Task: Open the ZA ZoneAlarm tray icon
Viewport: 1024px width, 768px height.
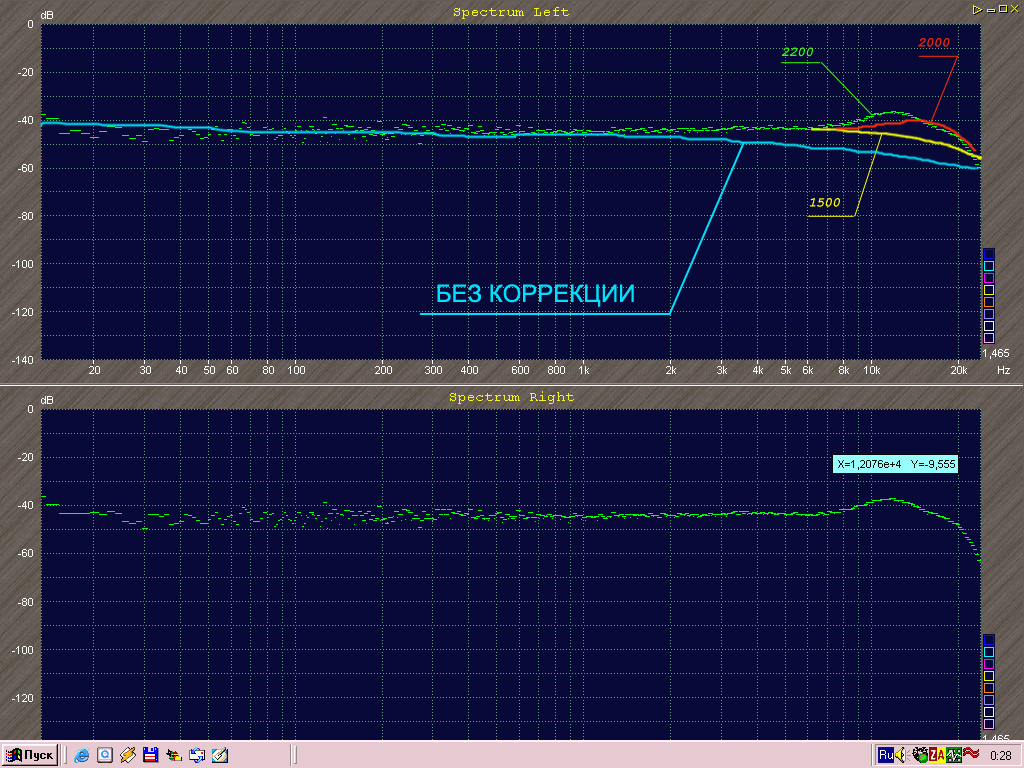Action: [937, 755]
